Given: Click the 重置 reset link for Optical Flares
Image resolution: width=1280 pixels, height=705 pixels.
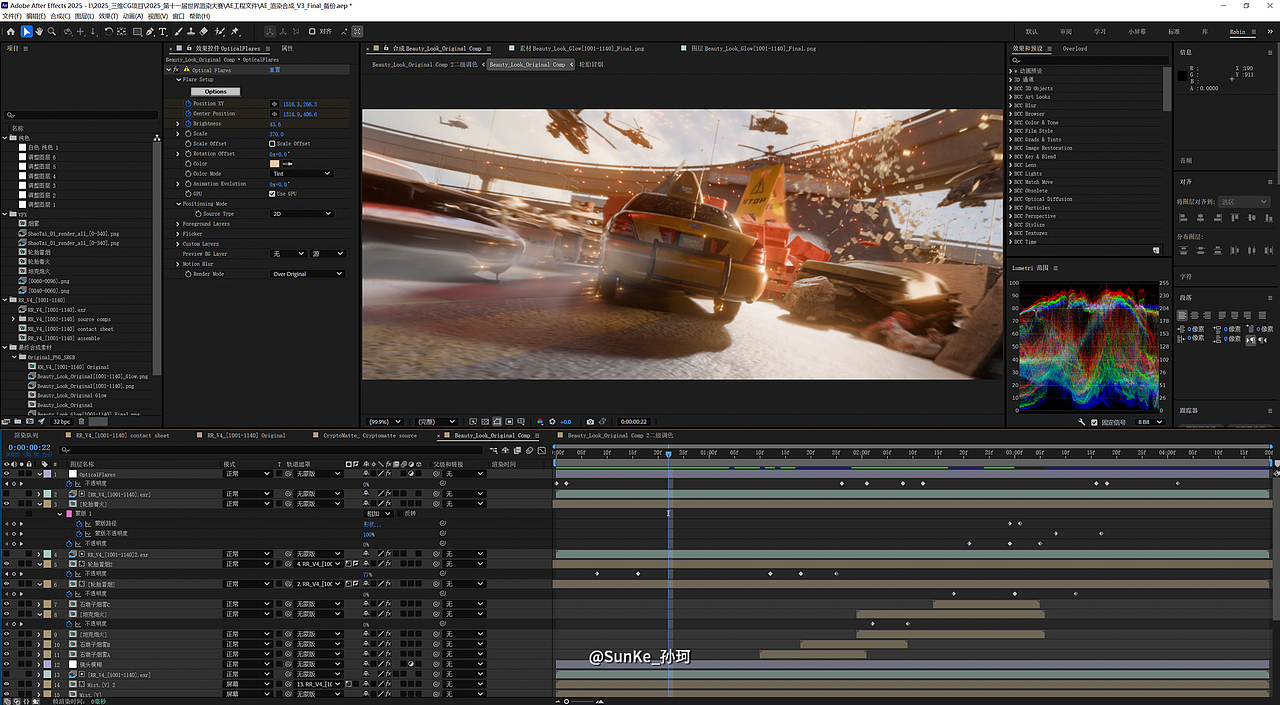Looking at the screenshot, I should click(274, 70).
